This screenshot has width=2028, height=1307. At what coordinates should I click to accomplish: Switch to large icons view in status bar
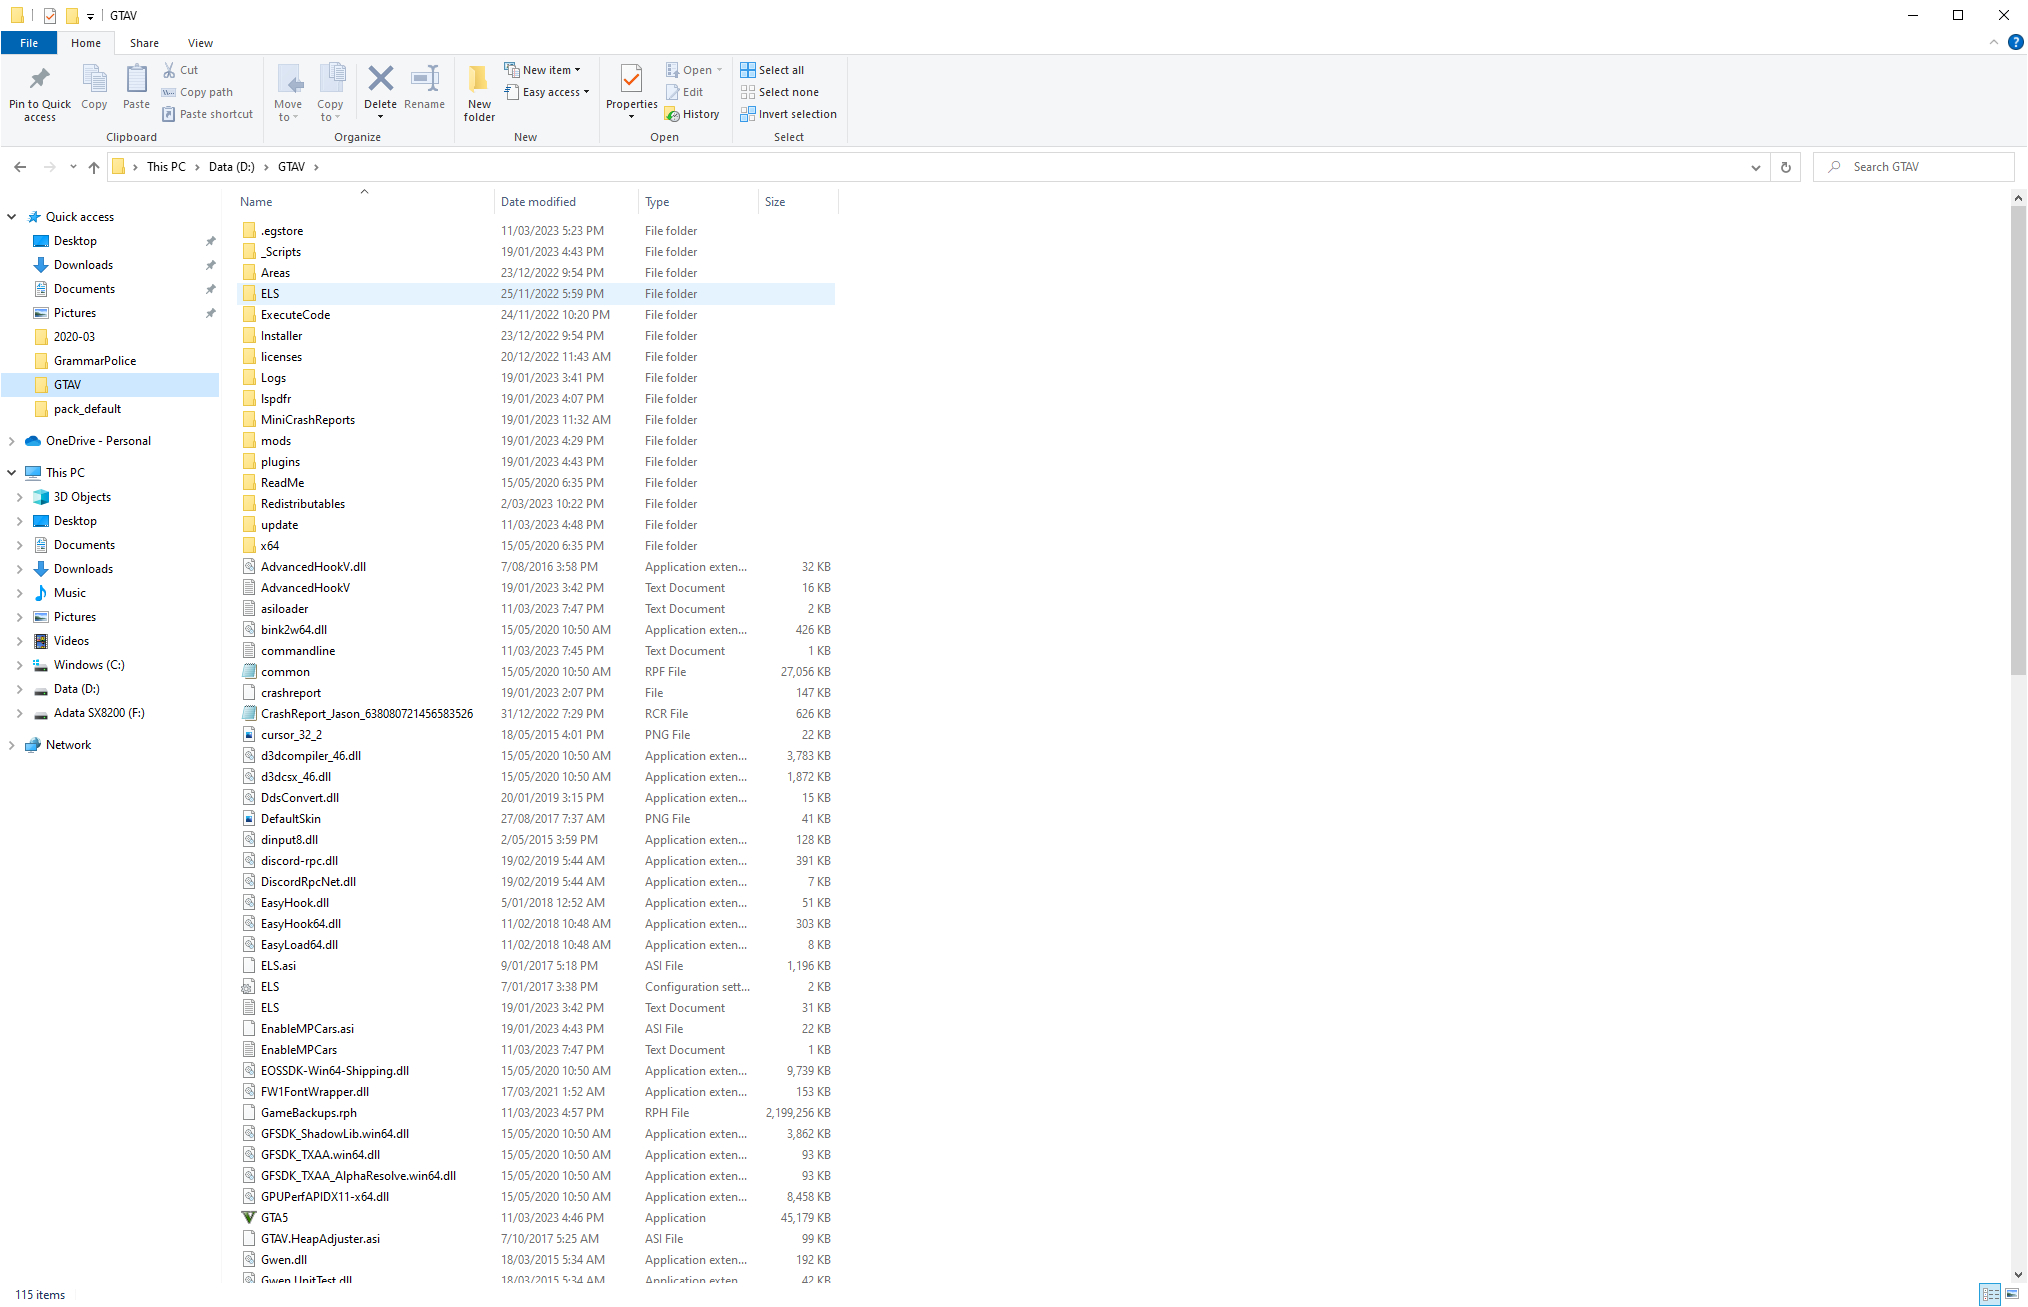coord(2012,1294)
